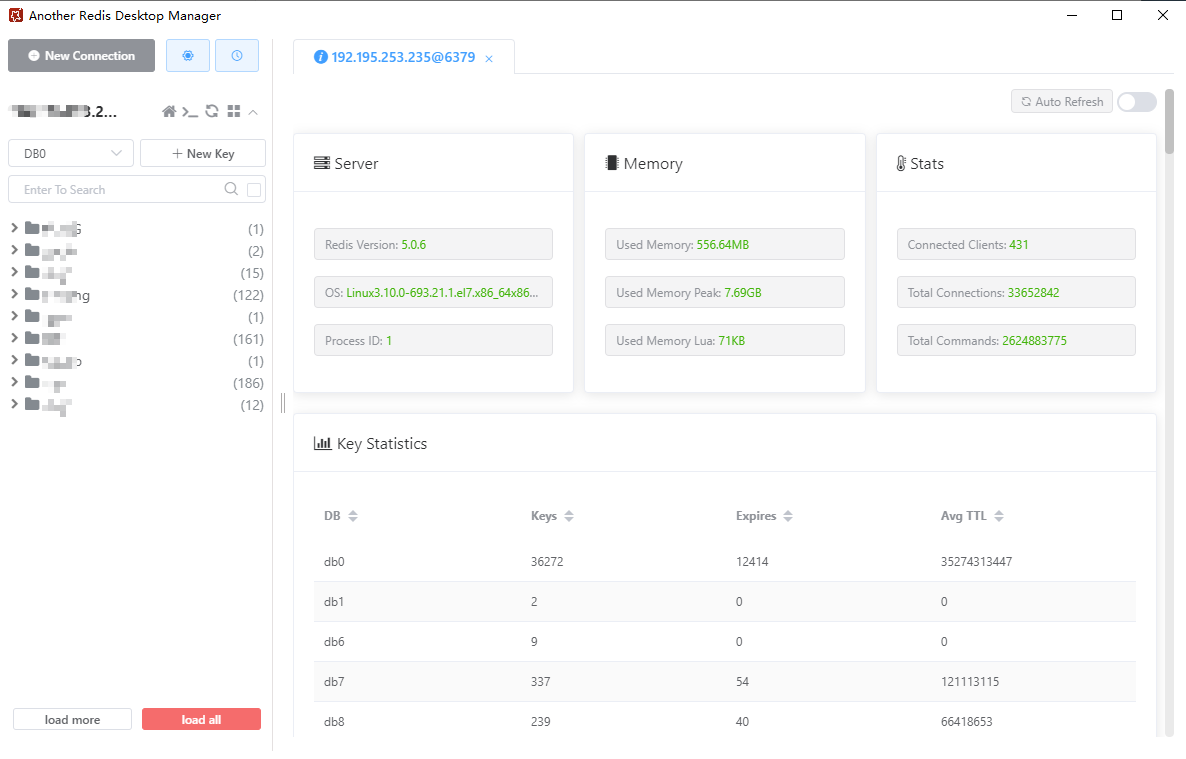Click the home icon for the connection

(169, 111)
